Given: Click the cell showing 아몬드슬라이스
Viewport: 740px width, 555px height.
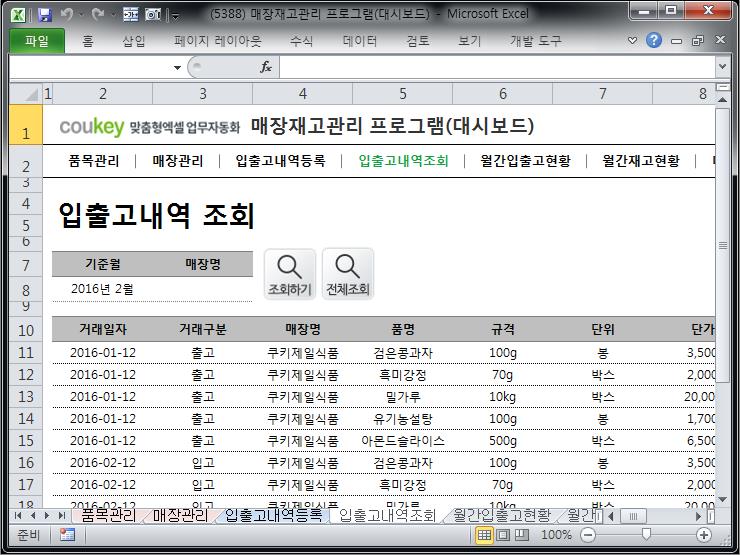Looking at the screenshot, I should pyautogui.click(x=403, y=441).
